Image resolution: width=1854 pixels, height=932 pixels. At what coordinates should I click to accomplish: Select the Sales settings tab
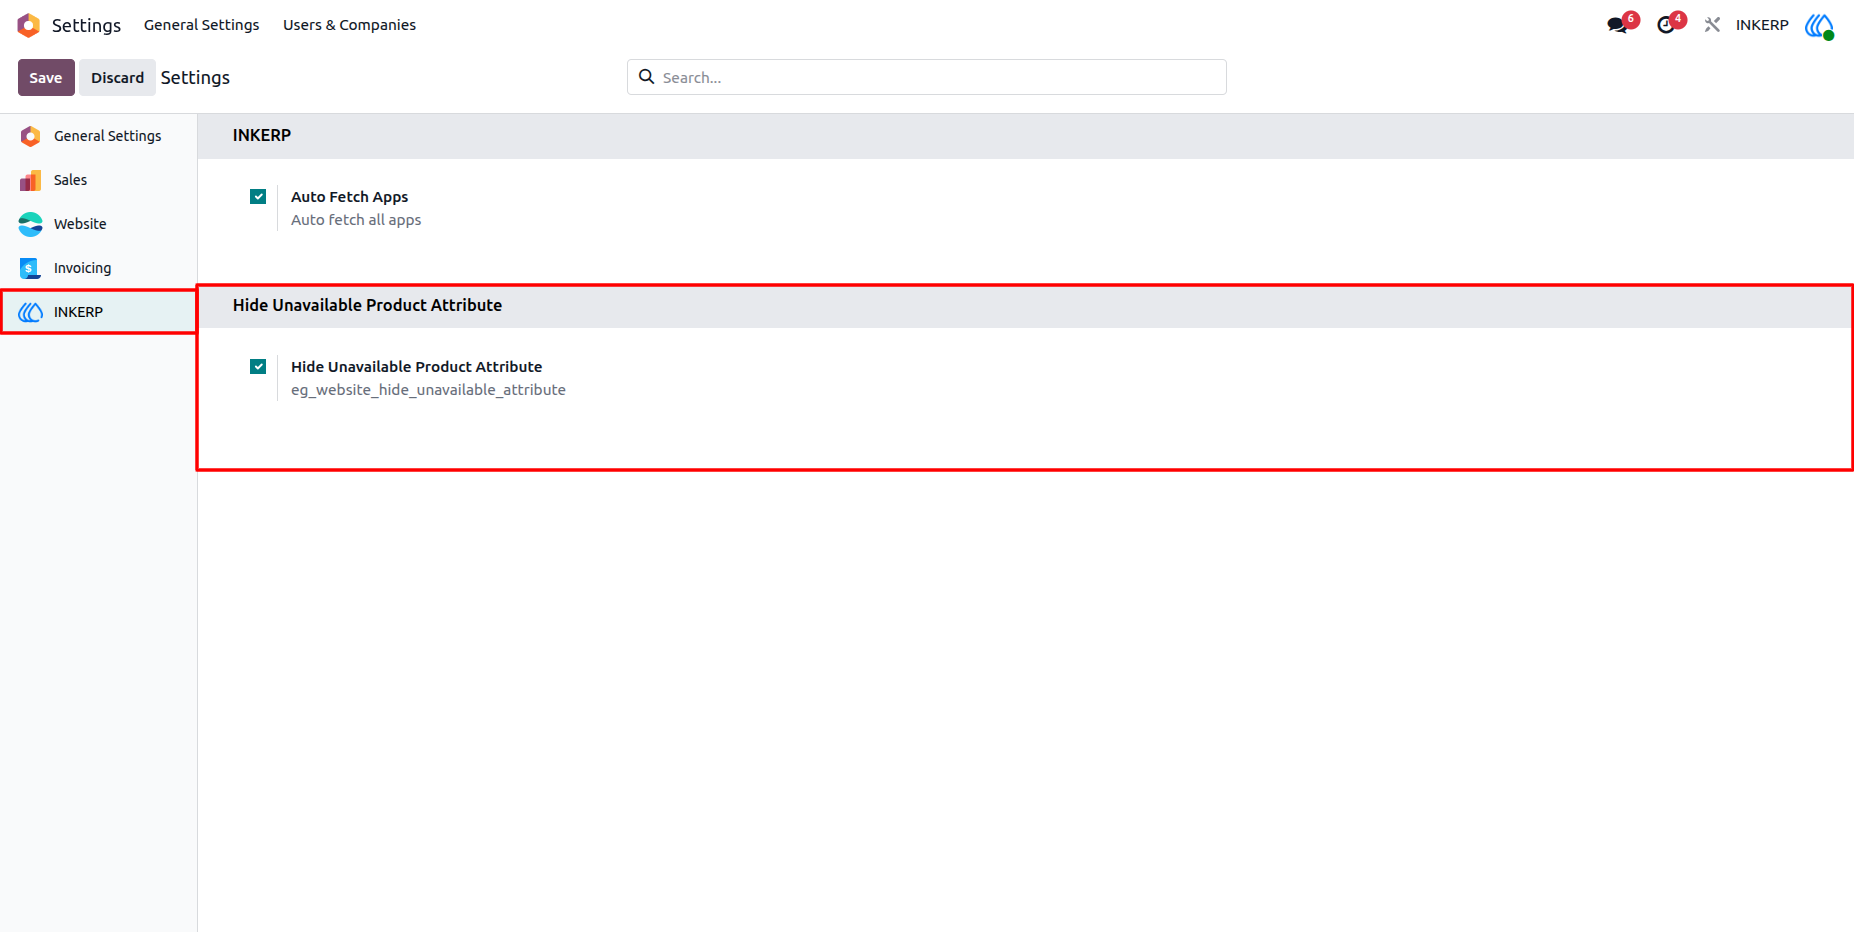(98, 180)
